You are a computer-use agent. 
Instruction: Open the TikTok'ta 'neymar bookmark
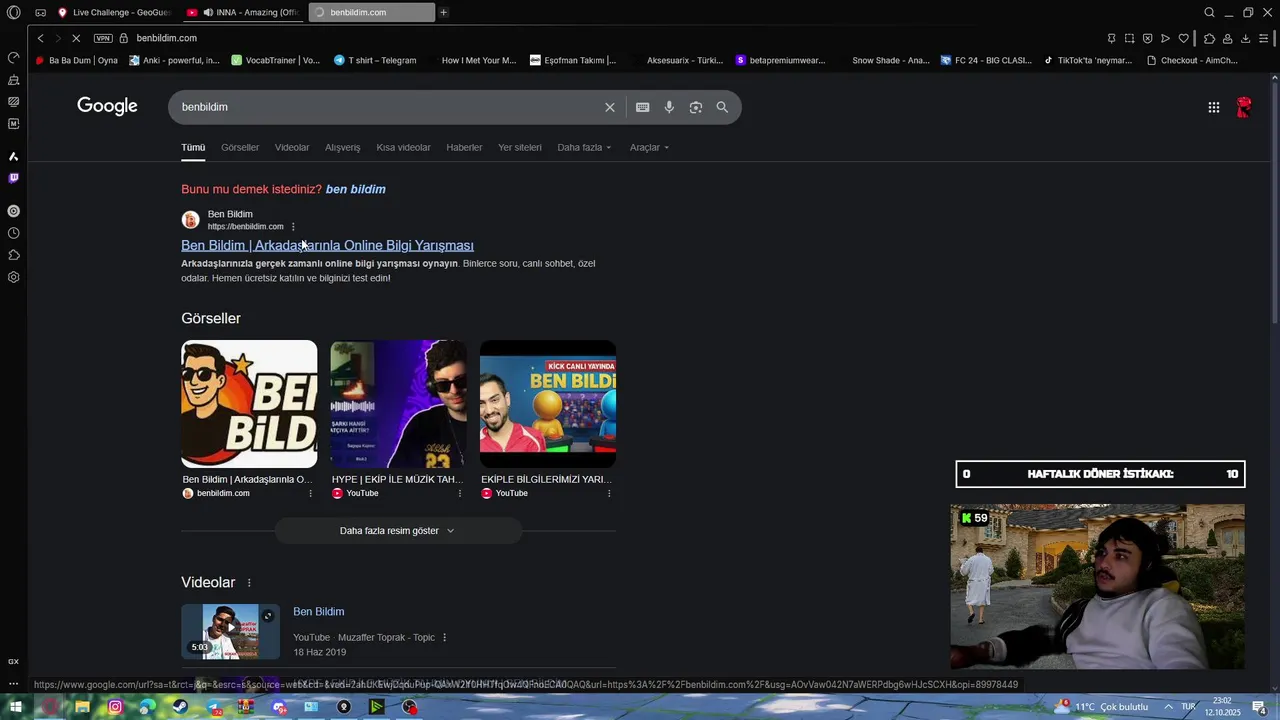click(1088, 60)
